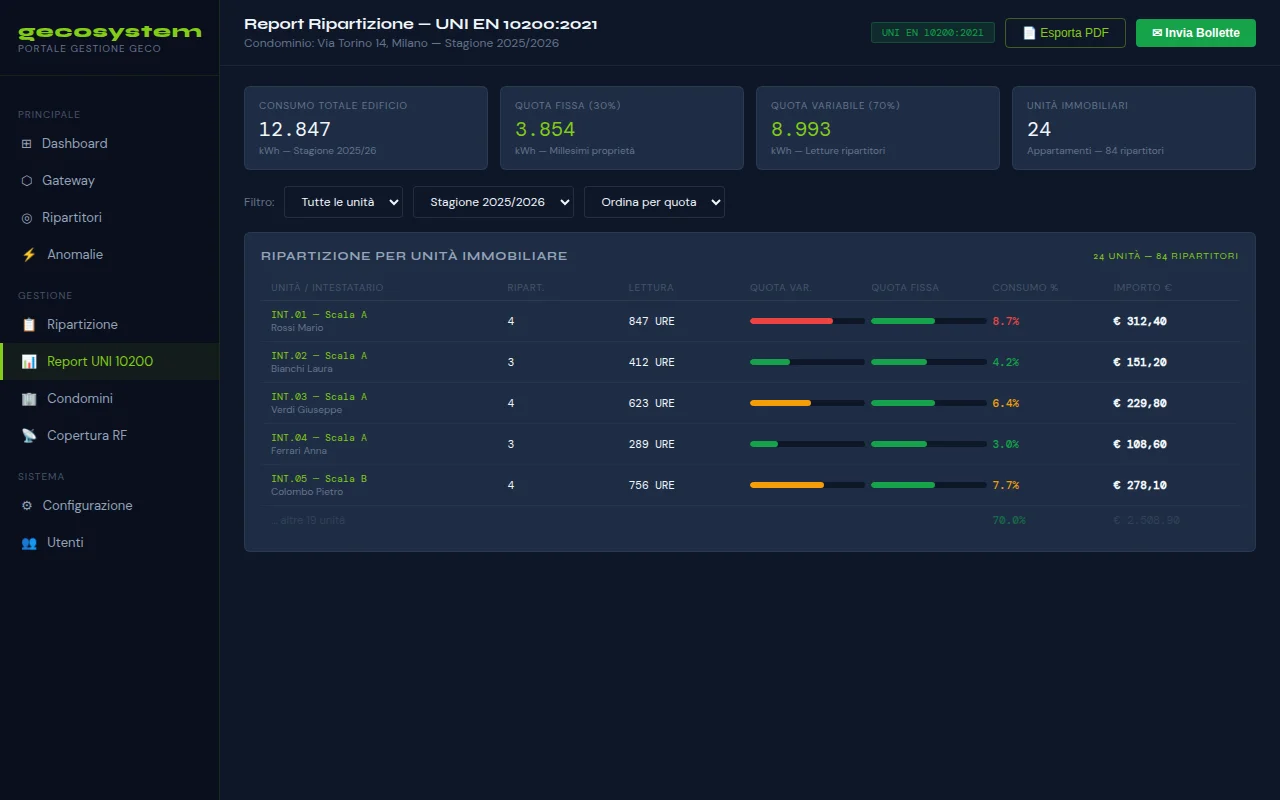Click the '6.4%' consumption value
This screenshot has height=800, width=1280.
1006,403
